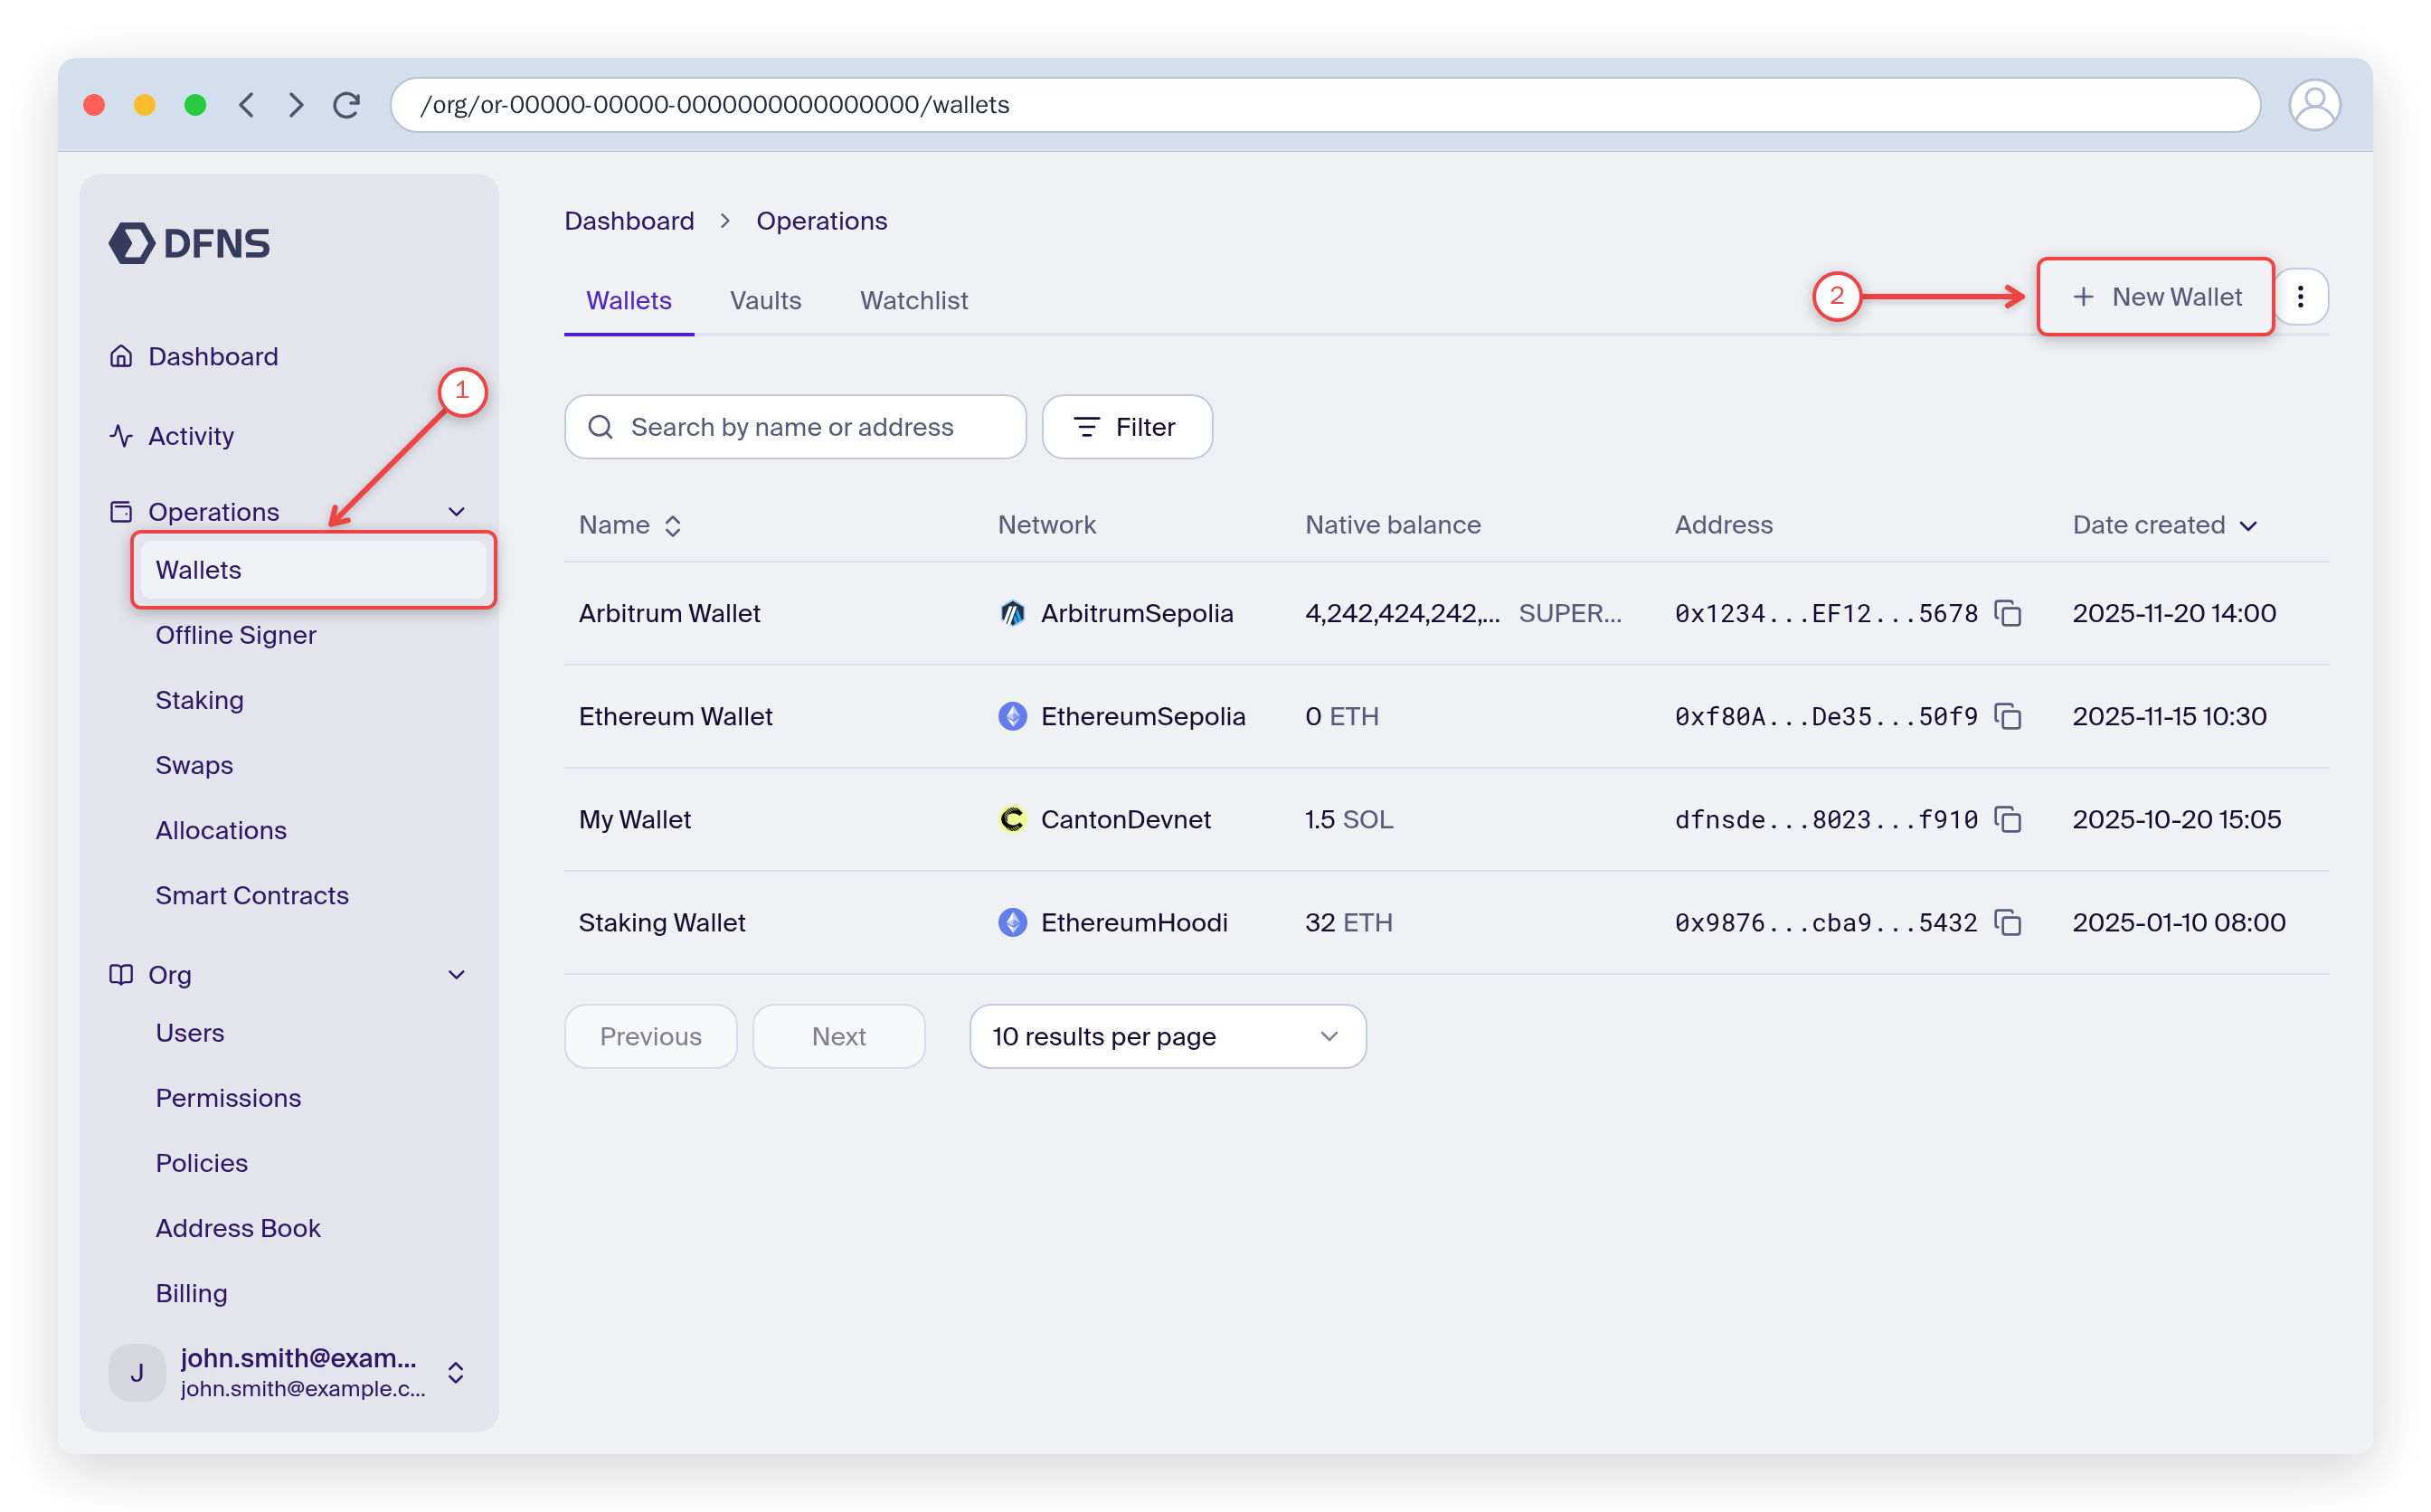The height and width of the screenshot is (1512, 2431).
Task: Collapse the Org sidebar section
Action: click(457, 975)
